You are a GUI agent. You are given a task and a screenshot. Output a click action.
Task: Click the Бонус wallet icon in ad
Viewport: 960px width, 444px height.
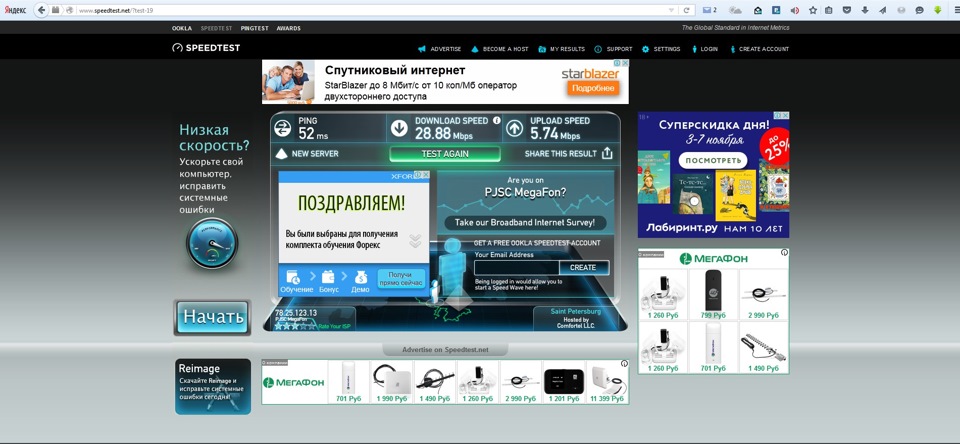(328, 277)
